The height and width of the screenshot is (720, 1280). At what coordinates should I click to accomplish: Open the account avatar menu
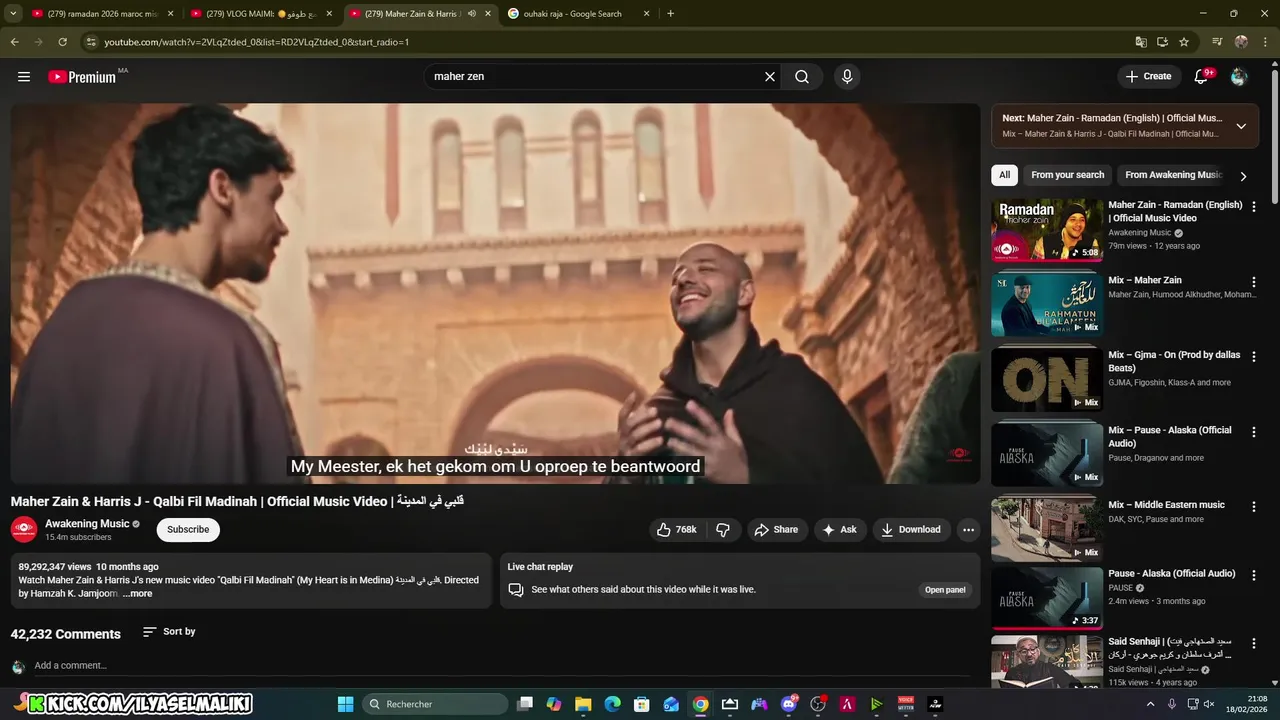[x=1239, y=77]
